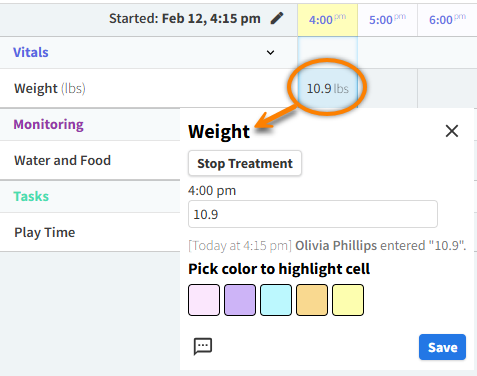Click the pencil edit icon beside start date
This screenshot has width=477, height=376.
277,18
